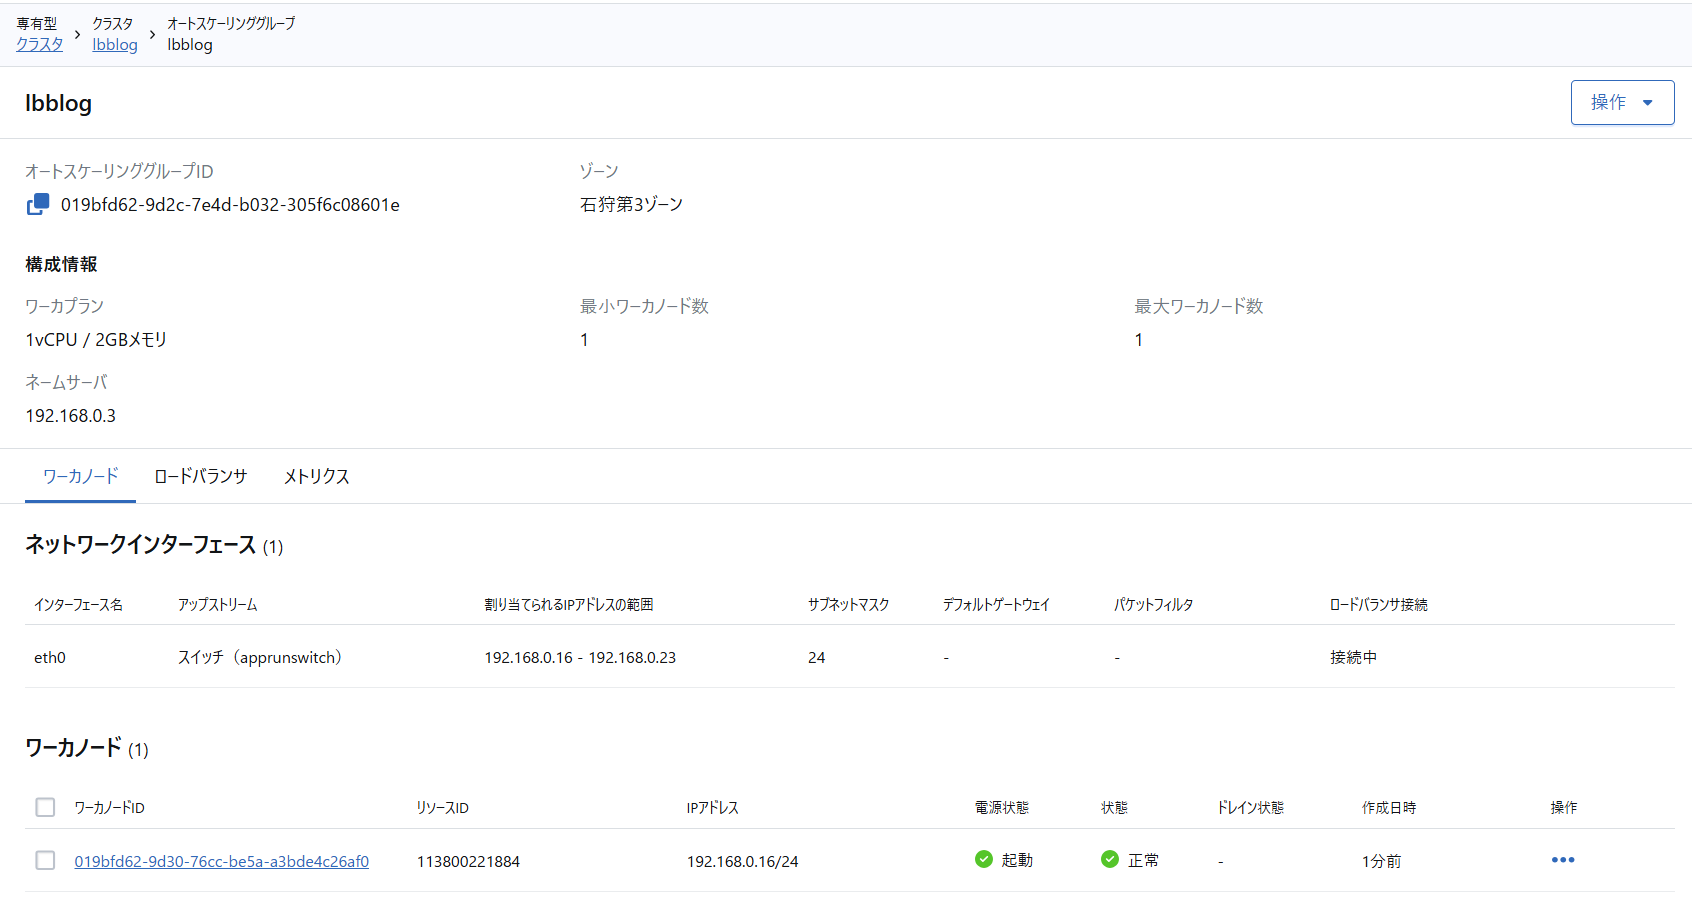Viewport: 1692px width, 924px height.
Task: Click the resource ID 113800221884
Action: pyautogui.click(x=468, y=861)
